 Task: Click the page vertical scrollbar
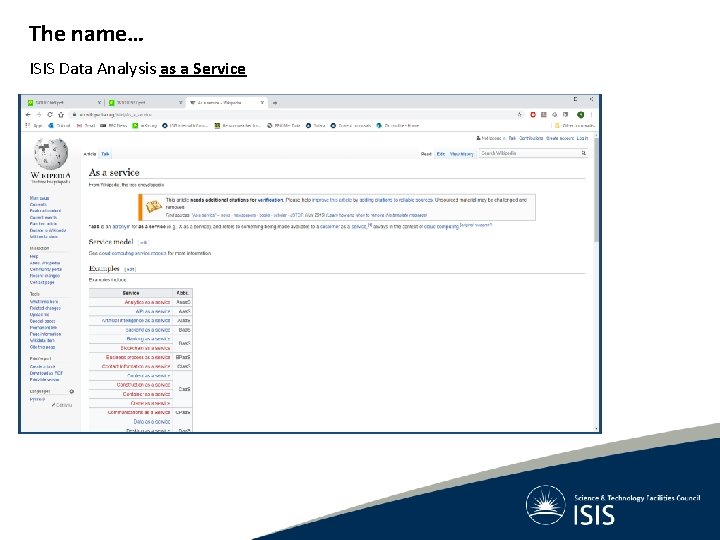(596, 188)
